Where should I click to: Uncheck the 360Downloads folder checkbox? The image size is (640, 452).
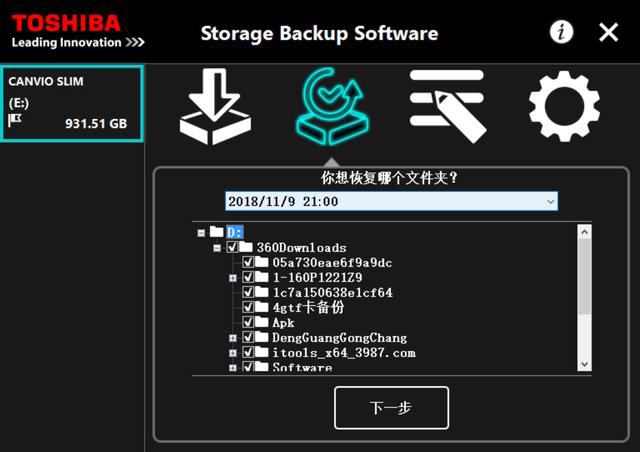pyautogui.click(x=232, y=247)
